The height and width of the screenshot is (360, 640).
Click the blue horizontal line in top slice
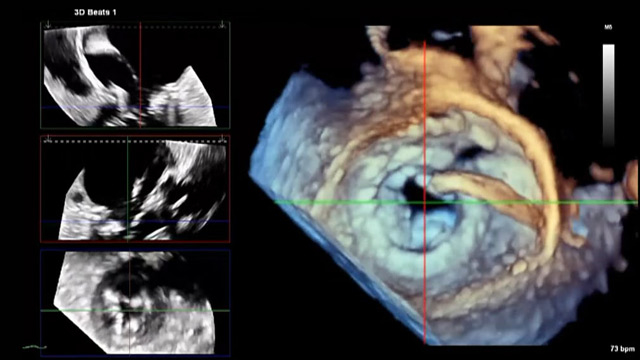click(x=135, y=107)
